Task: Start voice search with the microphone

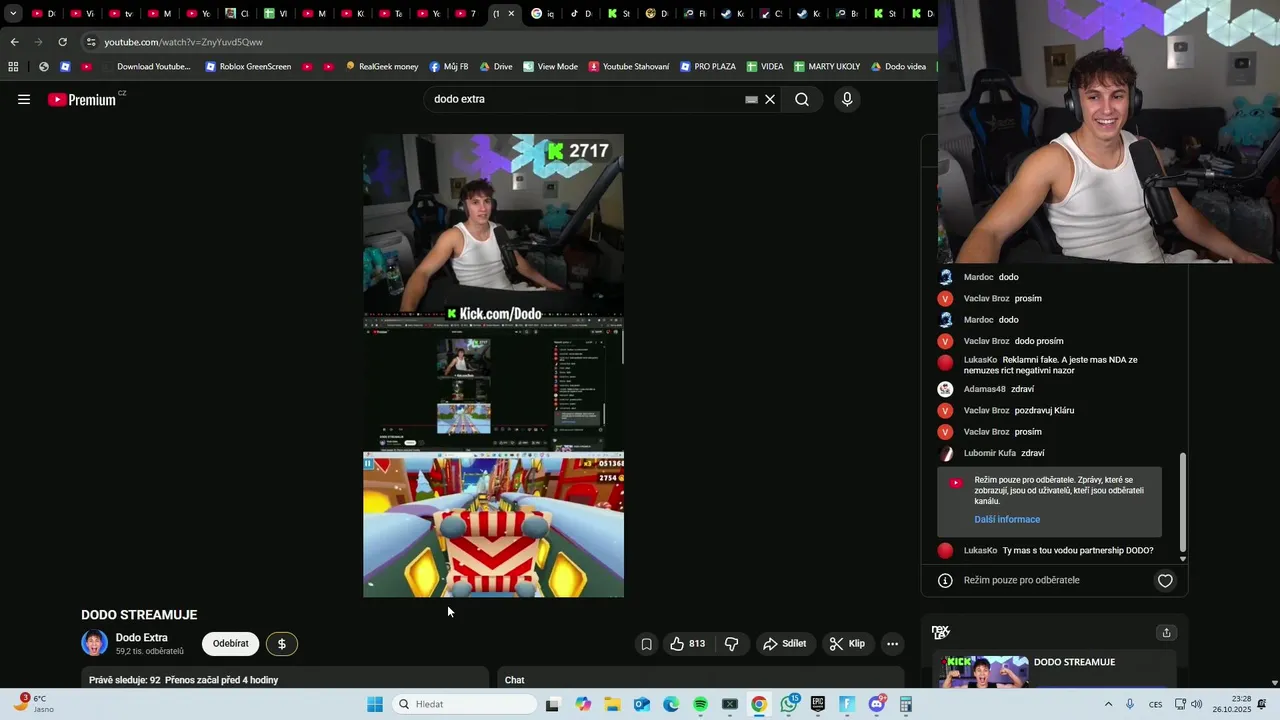Action: 847,99
